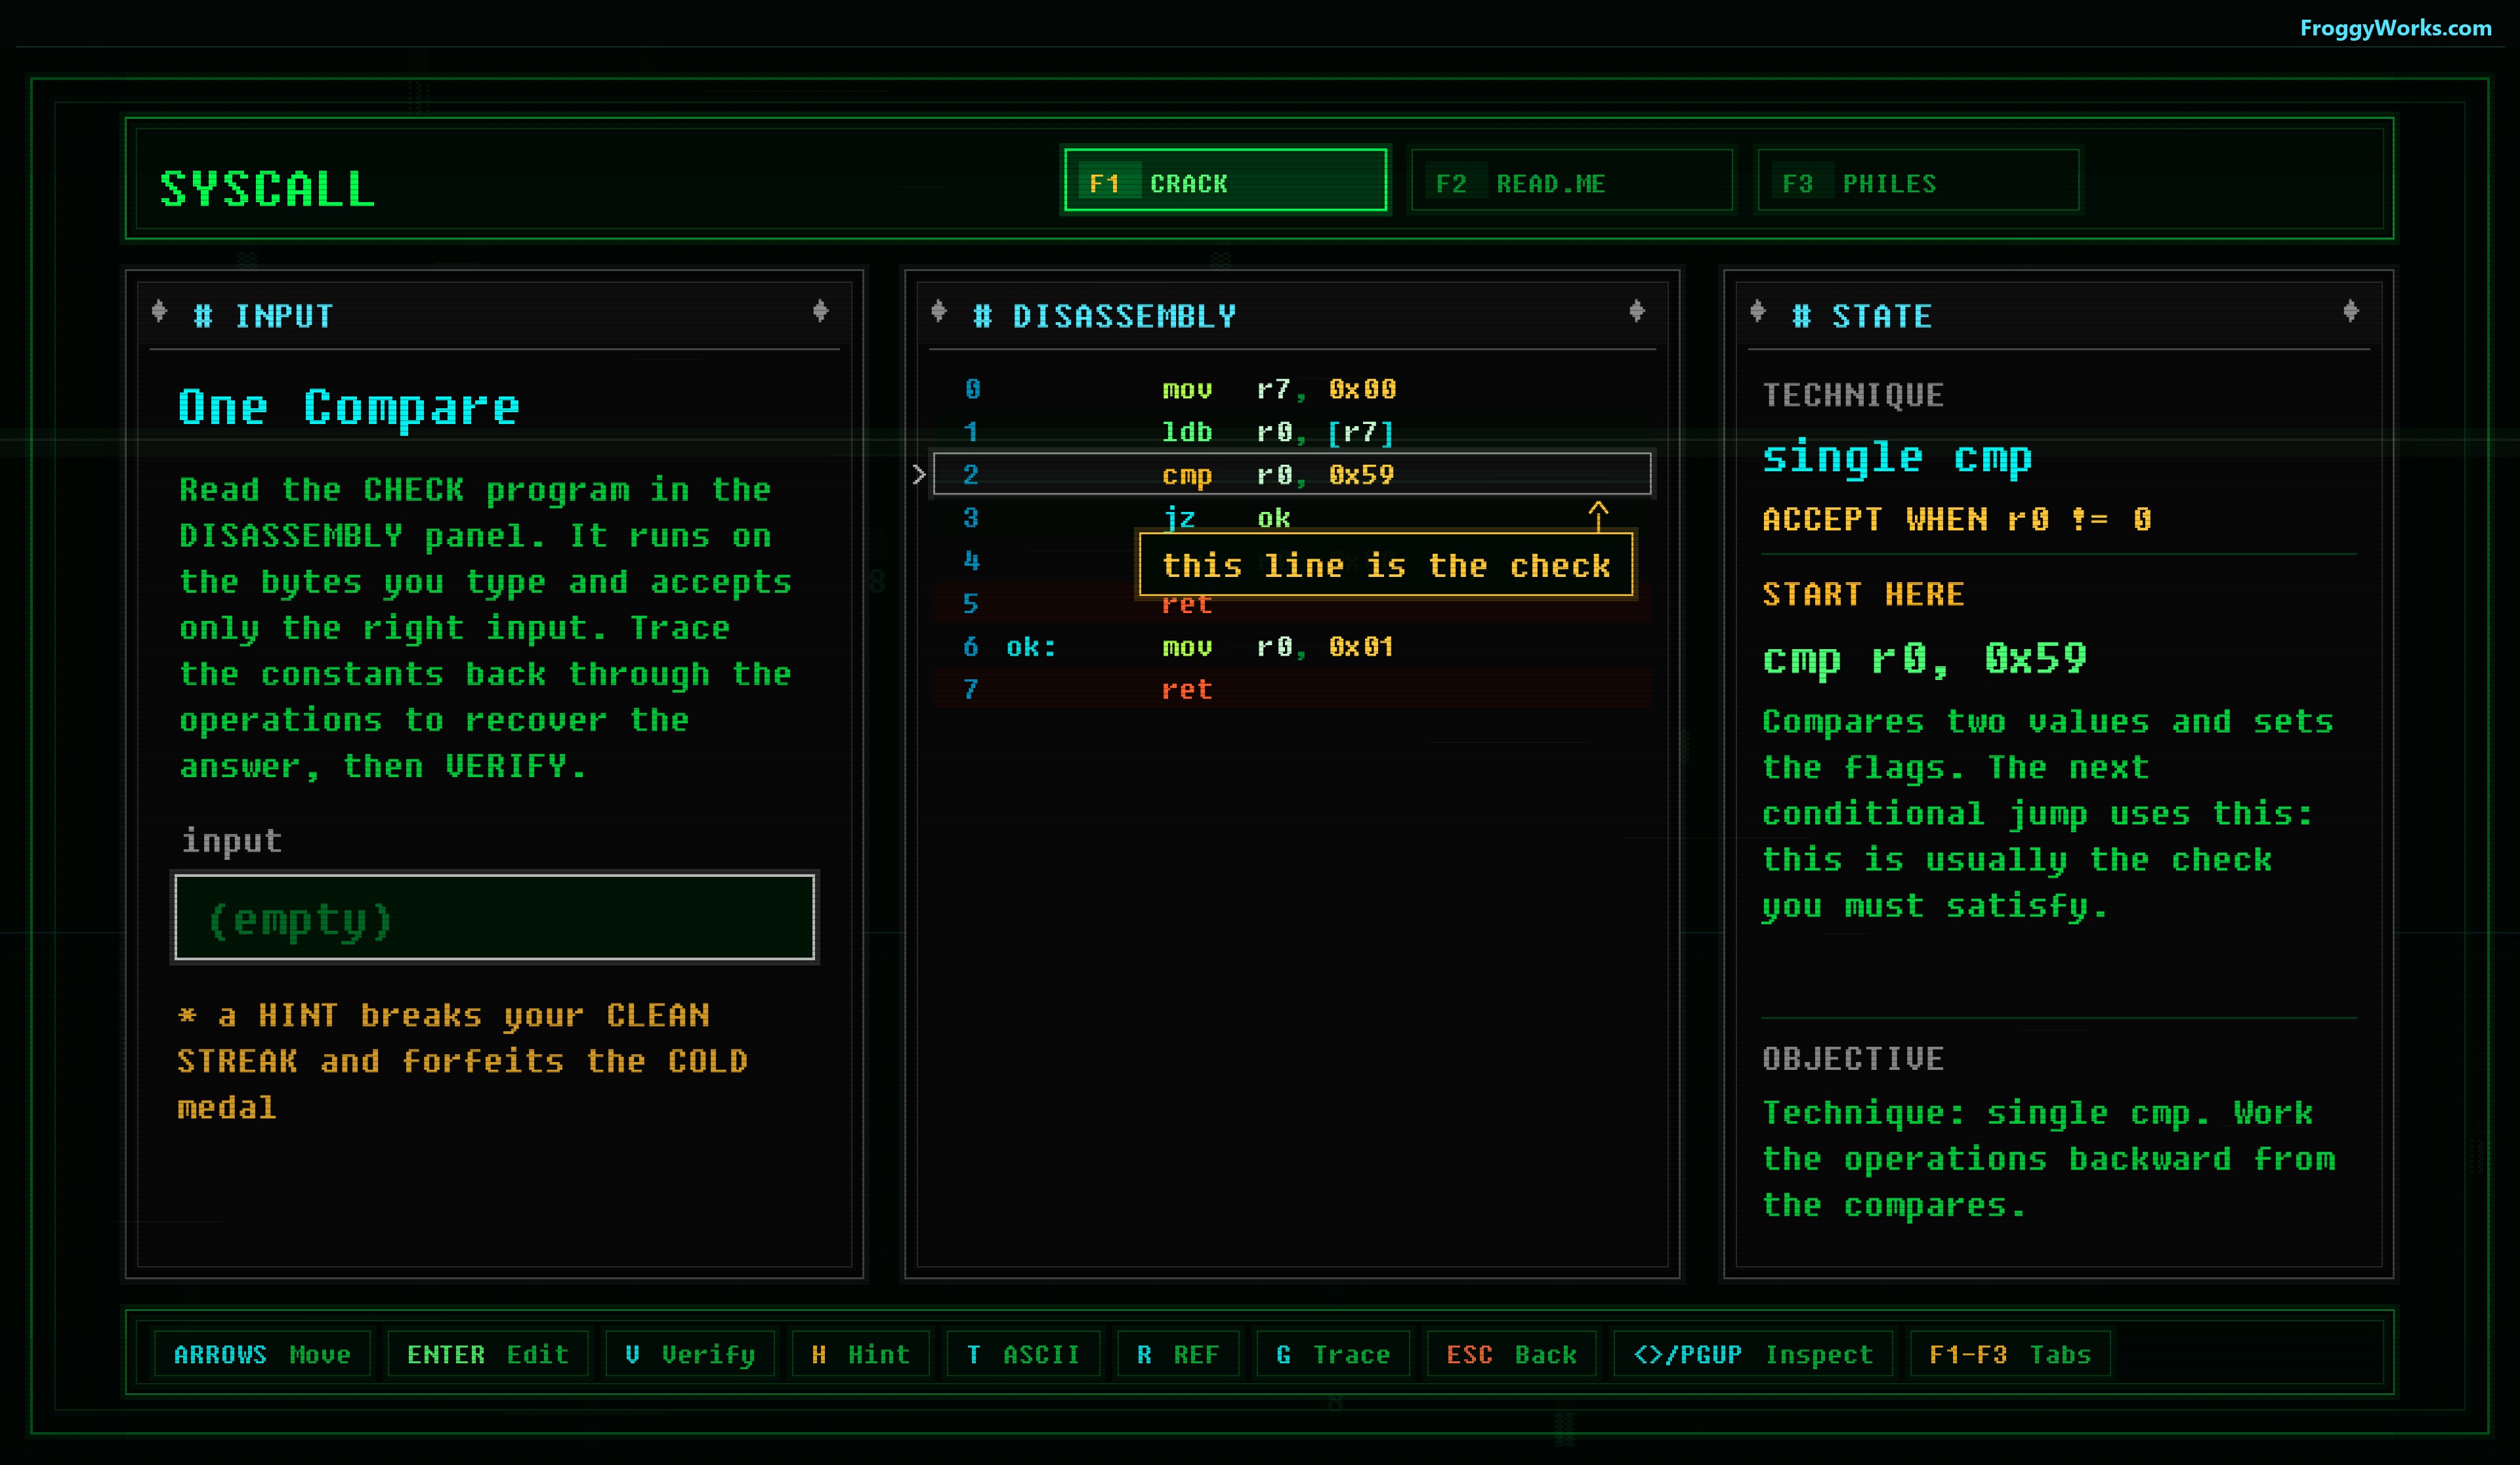Image resolution: width=2520 pixels, height=1465 pixels.
Task: Click the single cmp technique label
Action: (1897, 457)
